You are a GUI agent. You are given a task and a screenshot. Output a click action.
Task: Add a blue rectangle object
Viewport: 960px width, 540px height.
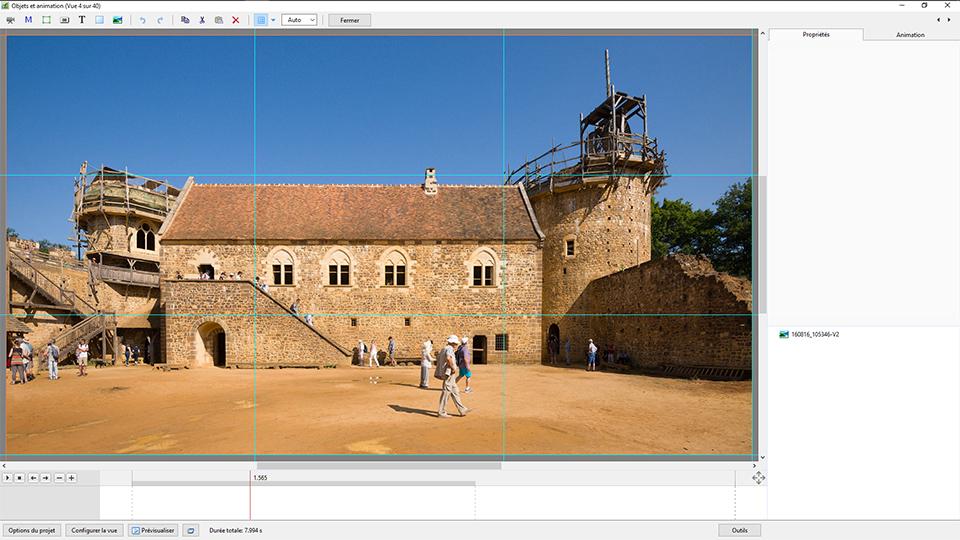(99, 20)
